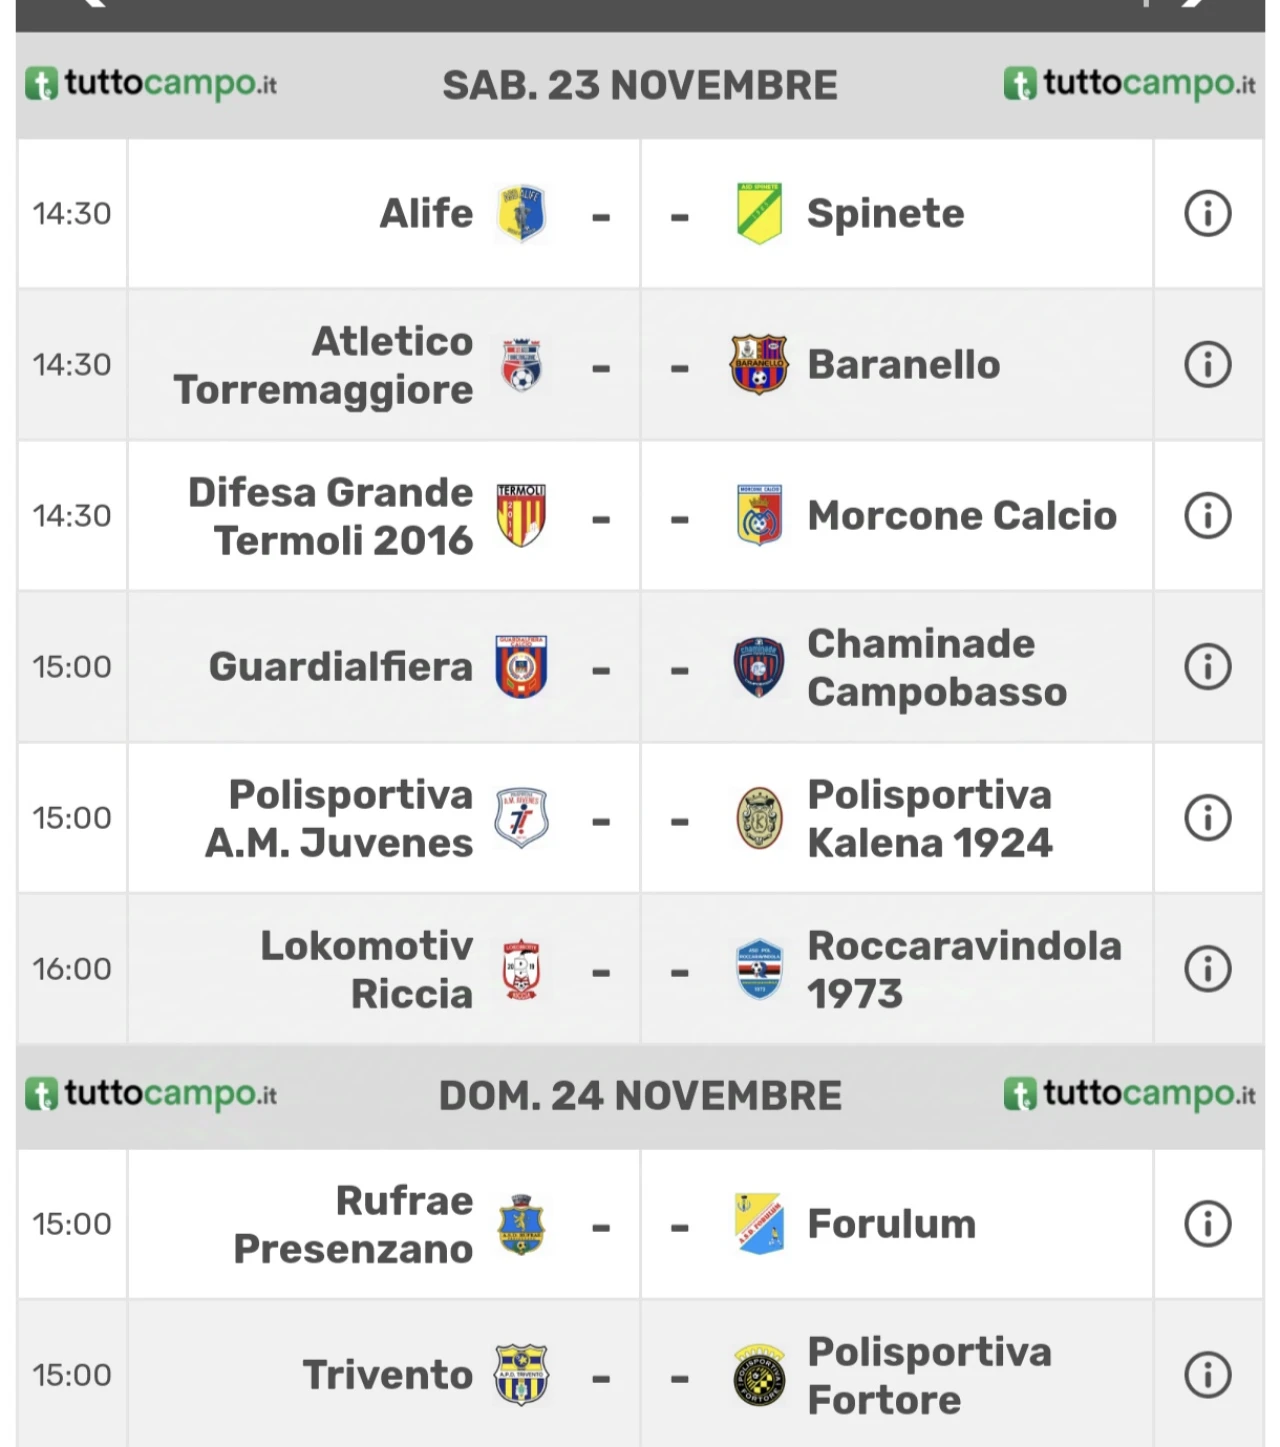This screenshot has height=1447, width=1280.
Task: Open info icon for Guardialfiera match
Action: [1207, 667]
